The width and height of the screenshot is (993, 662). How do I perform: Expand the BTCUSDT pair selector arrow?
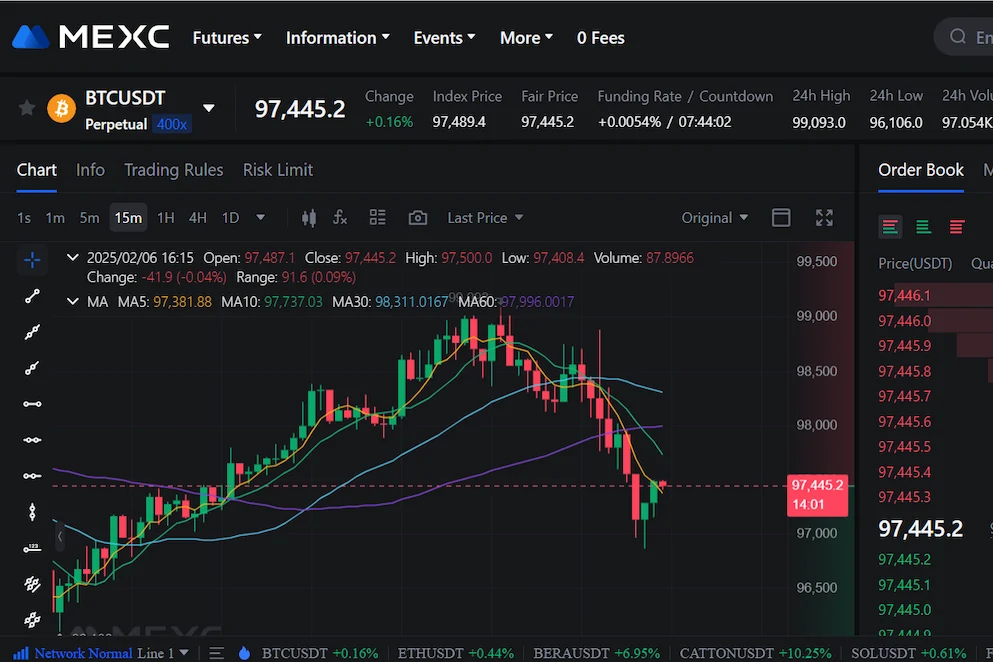pyautogui.click(x=208, y=108)
